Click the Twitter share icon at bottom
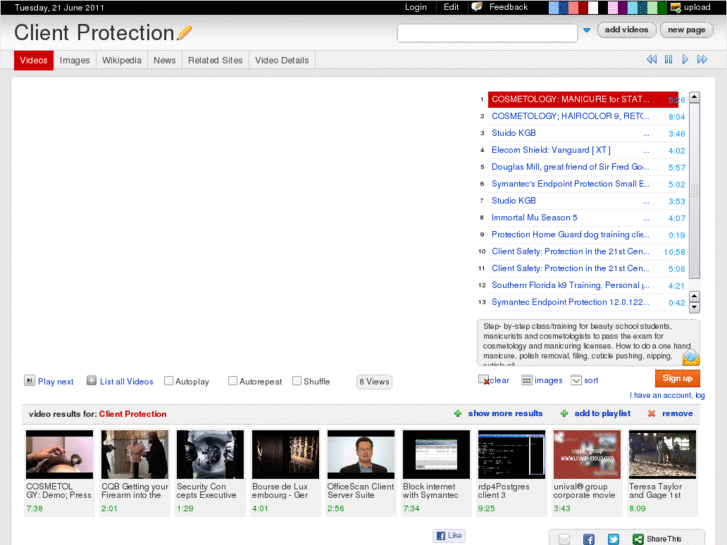This screenshot has height=545, width=727. pyautogui.click(x=613, y=539)
